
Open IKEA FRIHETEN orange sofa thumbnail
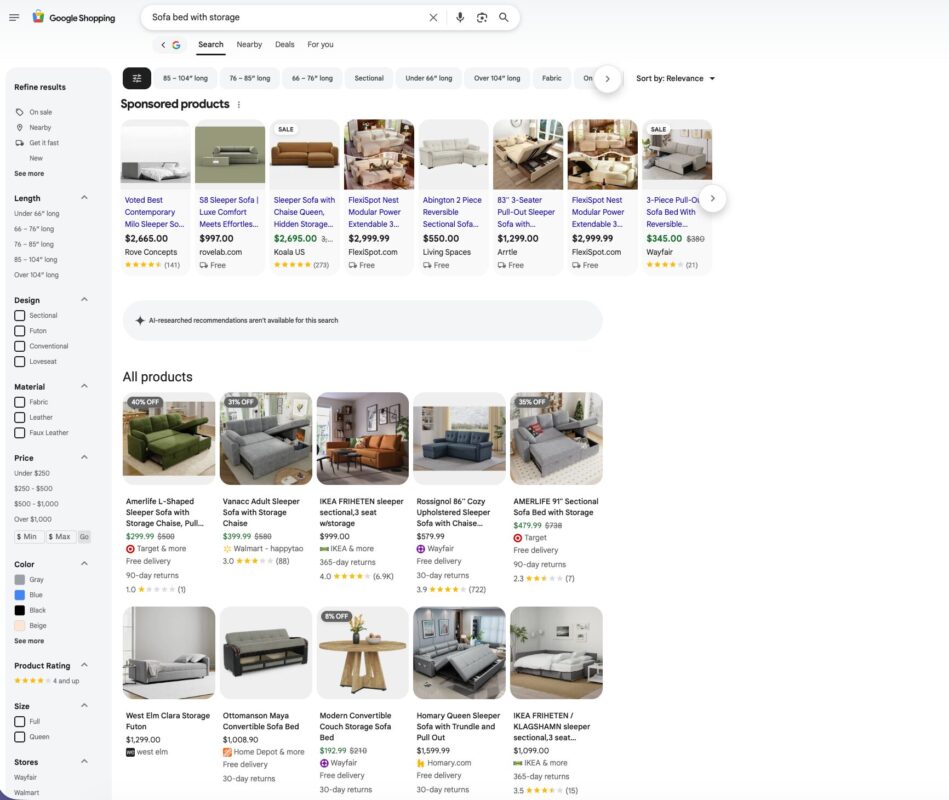363,438
